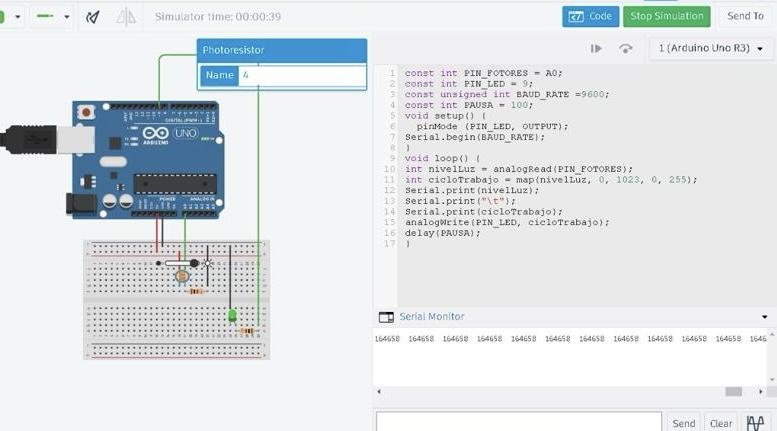Toggle the Code editor panel
The image size is (777, 431).
pos(591,16)
